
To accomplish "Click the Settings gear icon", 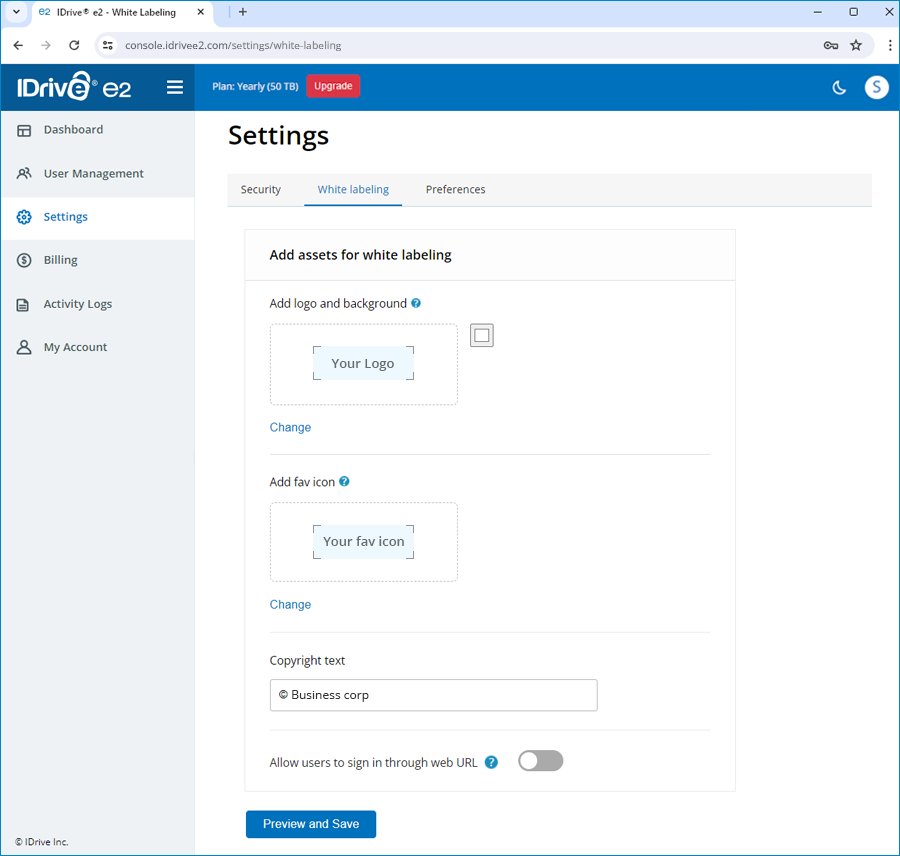I will 24,217.
